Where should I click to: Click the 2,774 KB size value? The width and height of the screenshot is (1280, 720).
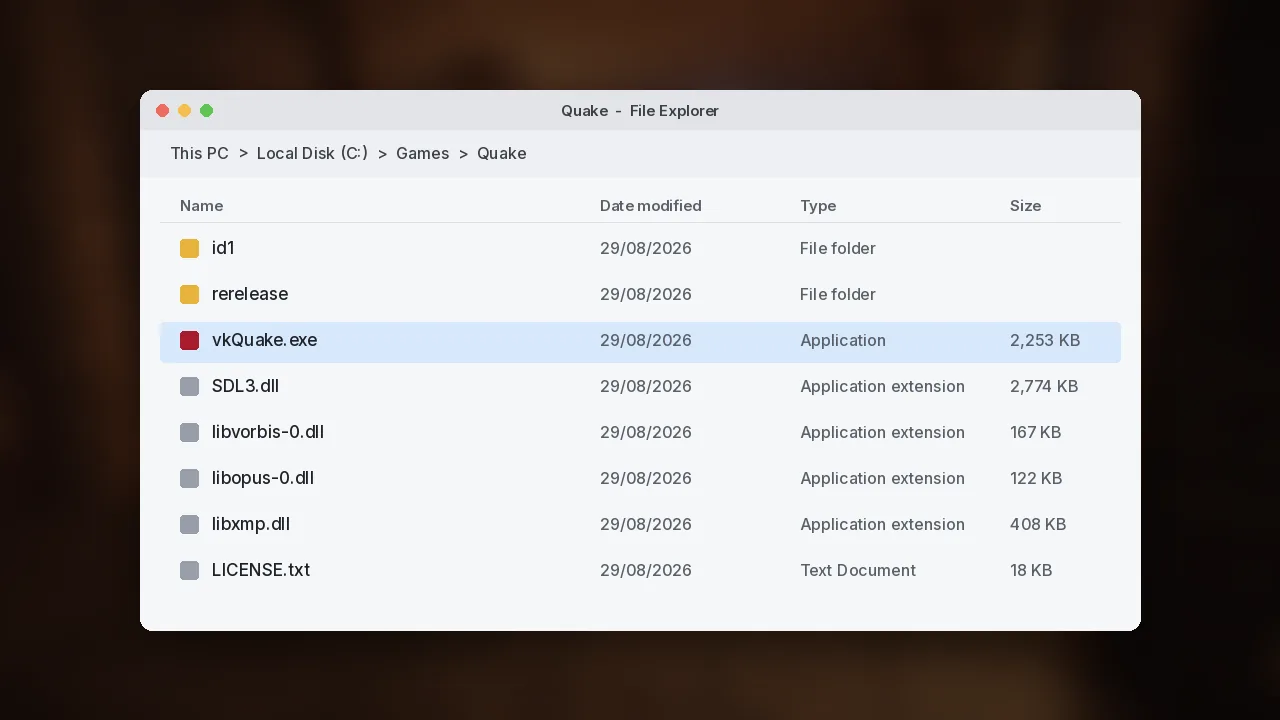point(1044,386)
